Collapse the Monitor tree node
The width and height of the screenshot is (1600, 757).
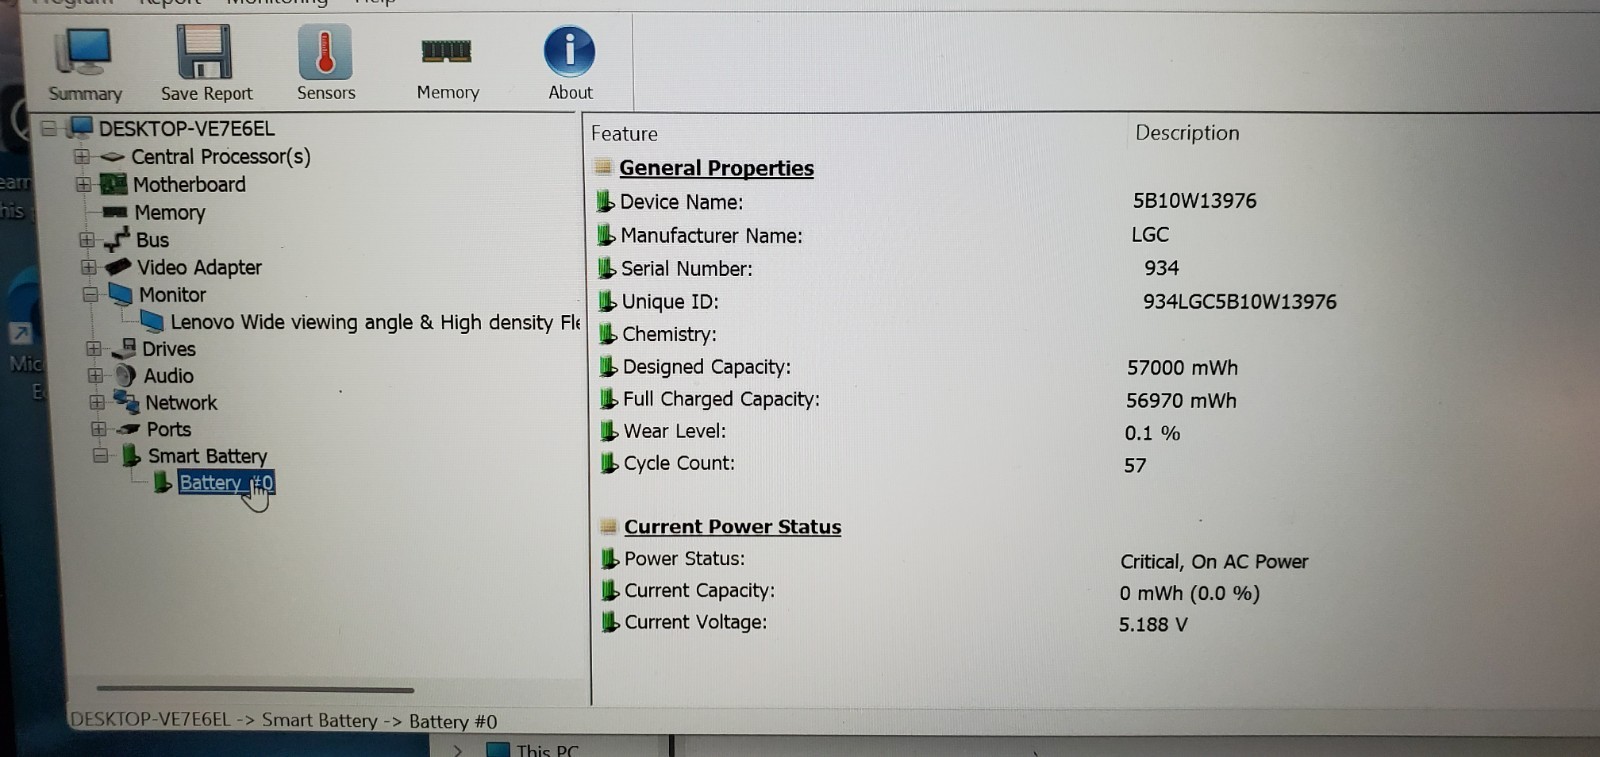click(x=90, y=295)
